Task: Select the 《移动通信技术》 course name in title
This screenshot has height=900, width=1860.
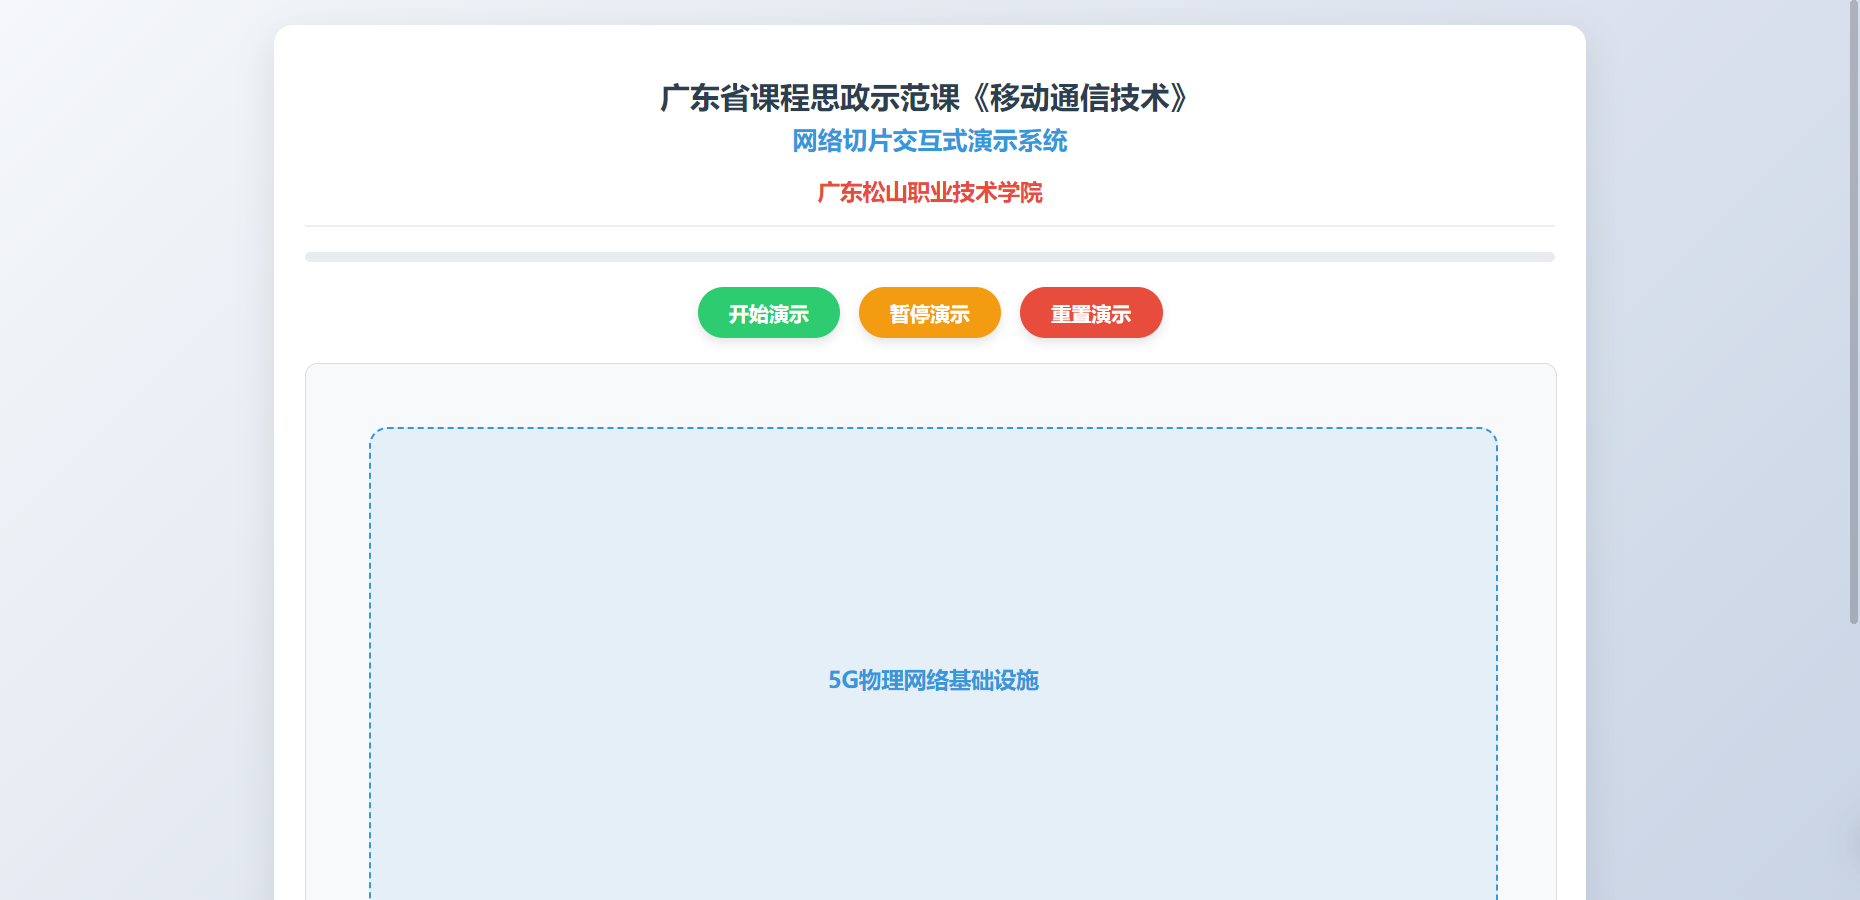Action: 1080,98
